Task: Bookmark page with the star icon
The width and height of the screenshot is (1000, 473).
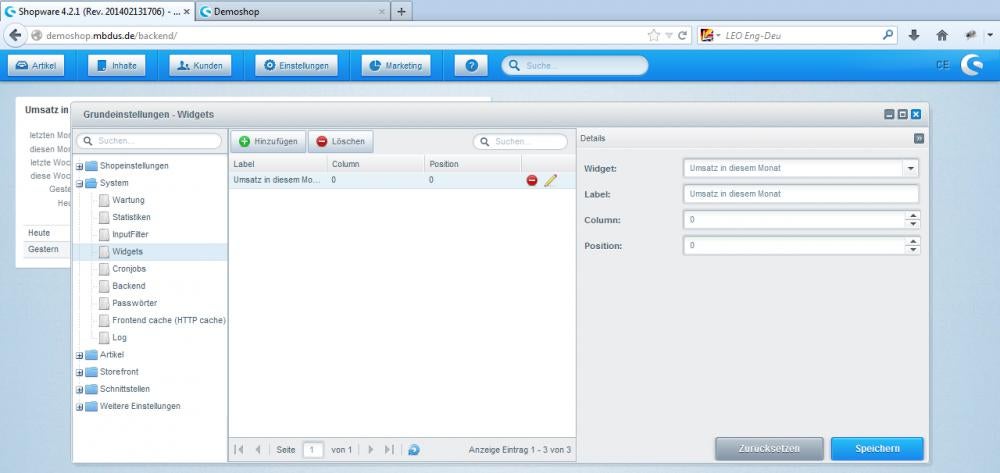Action: pos(653,36)
